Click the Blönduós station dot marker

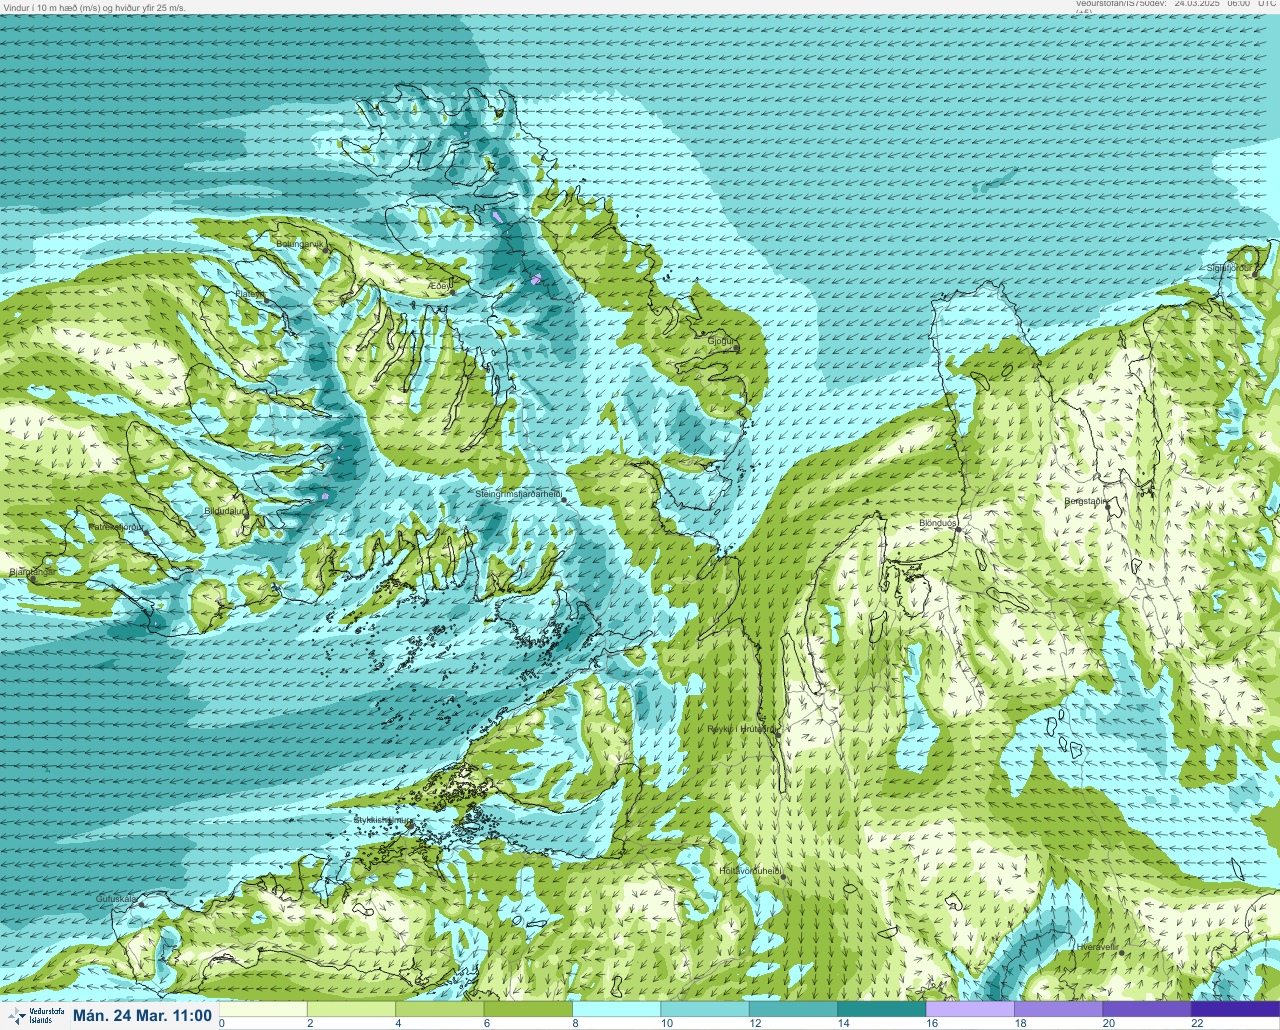click(x=958, y=530)
